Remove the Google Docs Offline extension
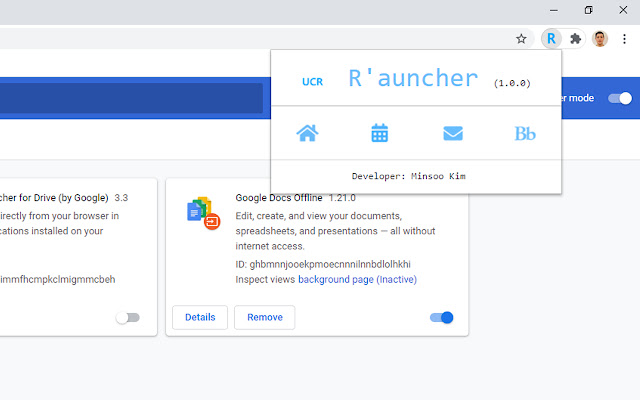 coord(264,317)
